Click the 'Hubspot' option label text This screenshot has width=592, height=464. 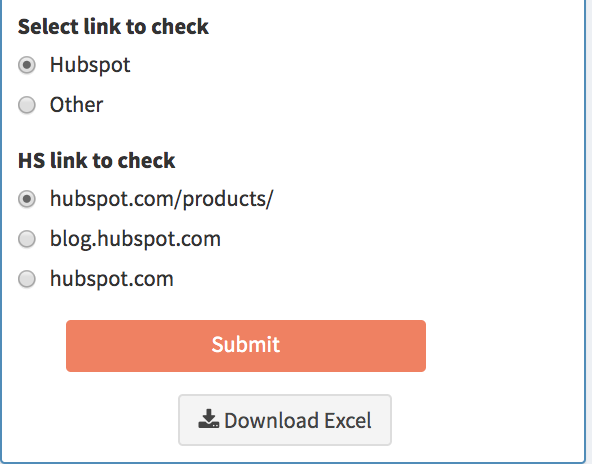[90, 65]
